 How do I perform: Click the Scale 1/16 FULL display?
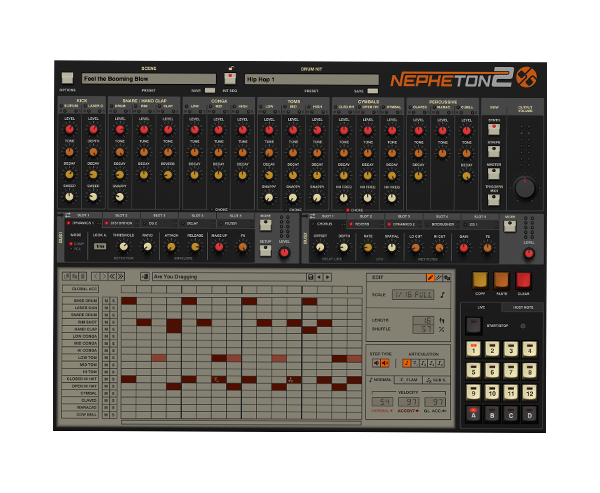pos(413,295)
